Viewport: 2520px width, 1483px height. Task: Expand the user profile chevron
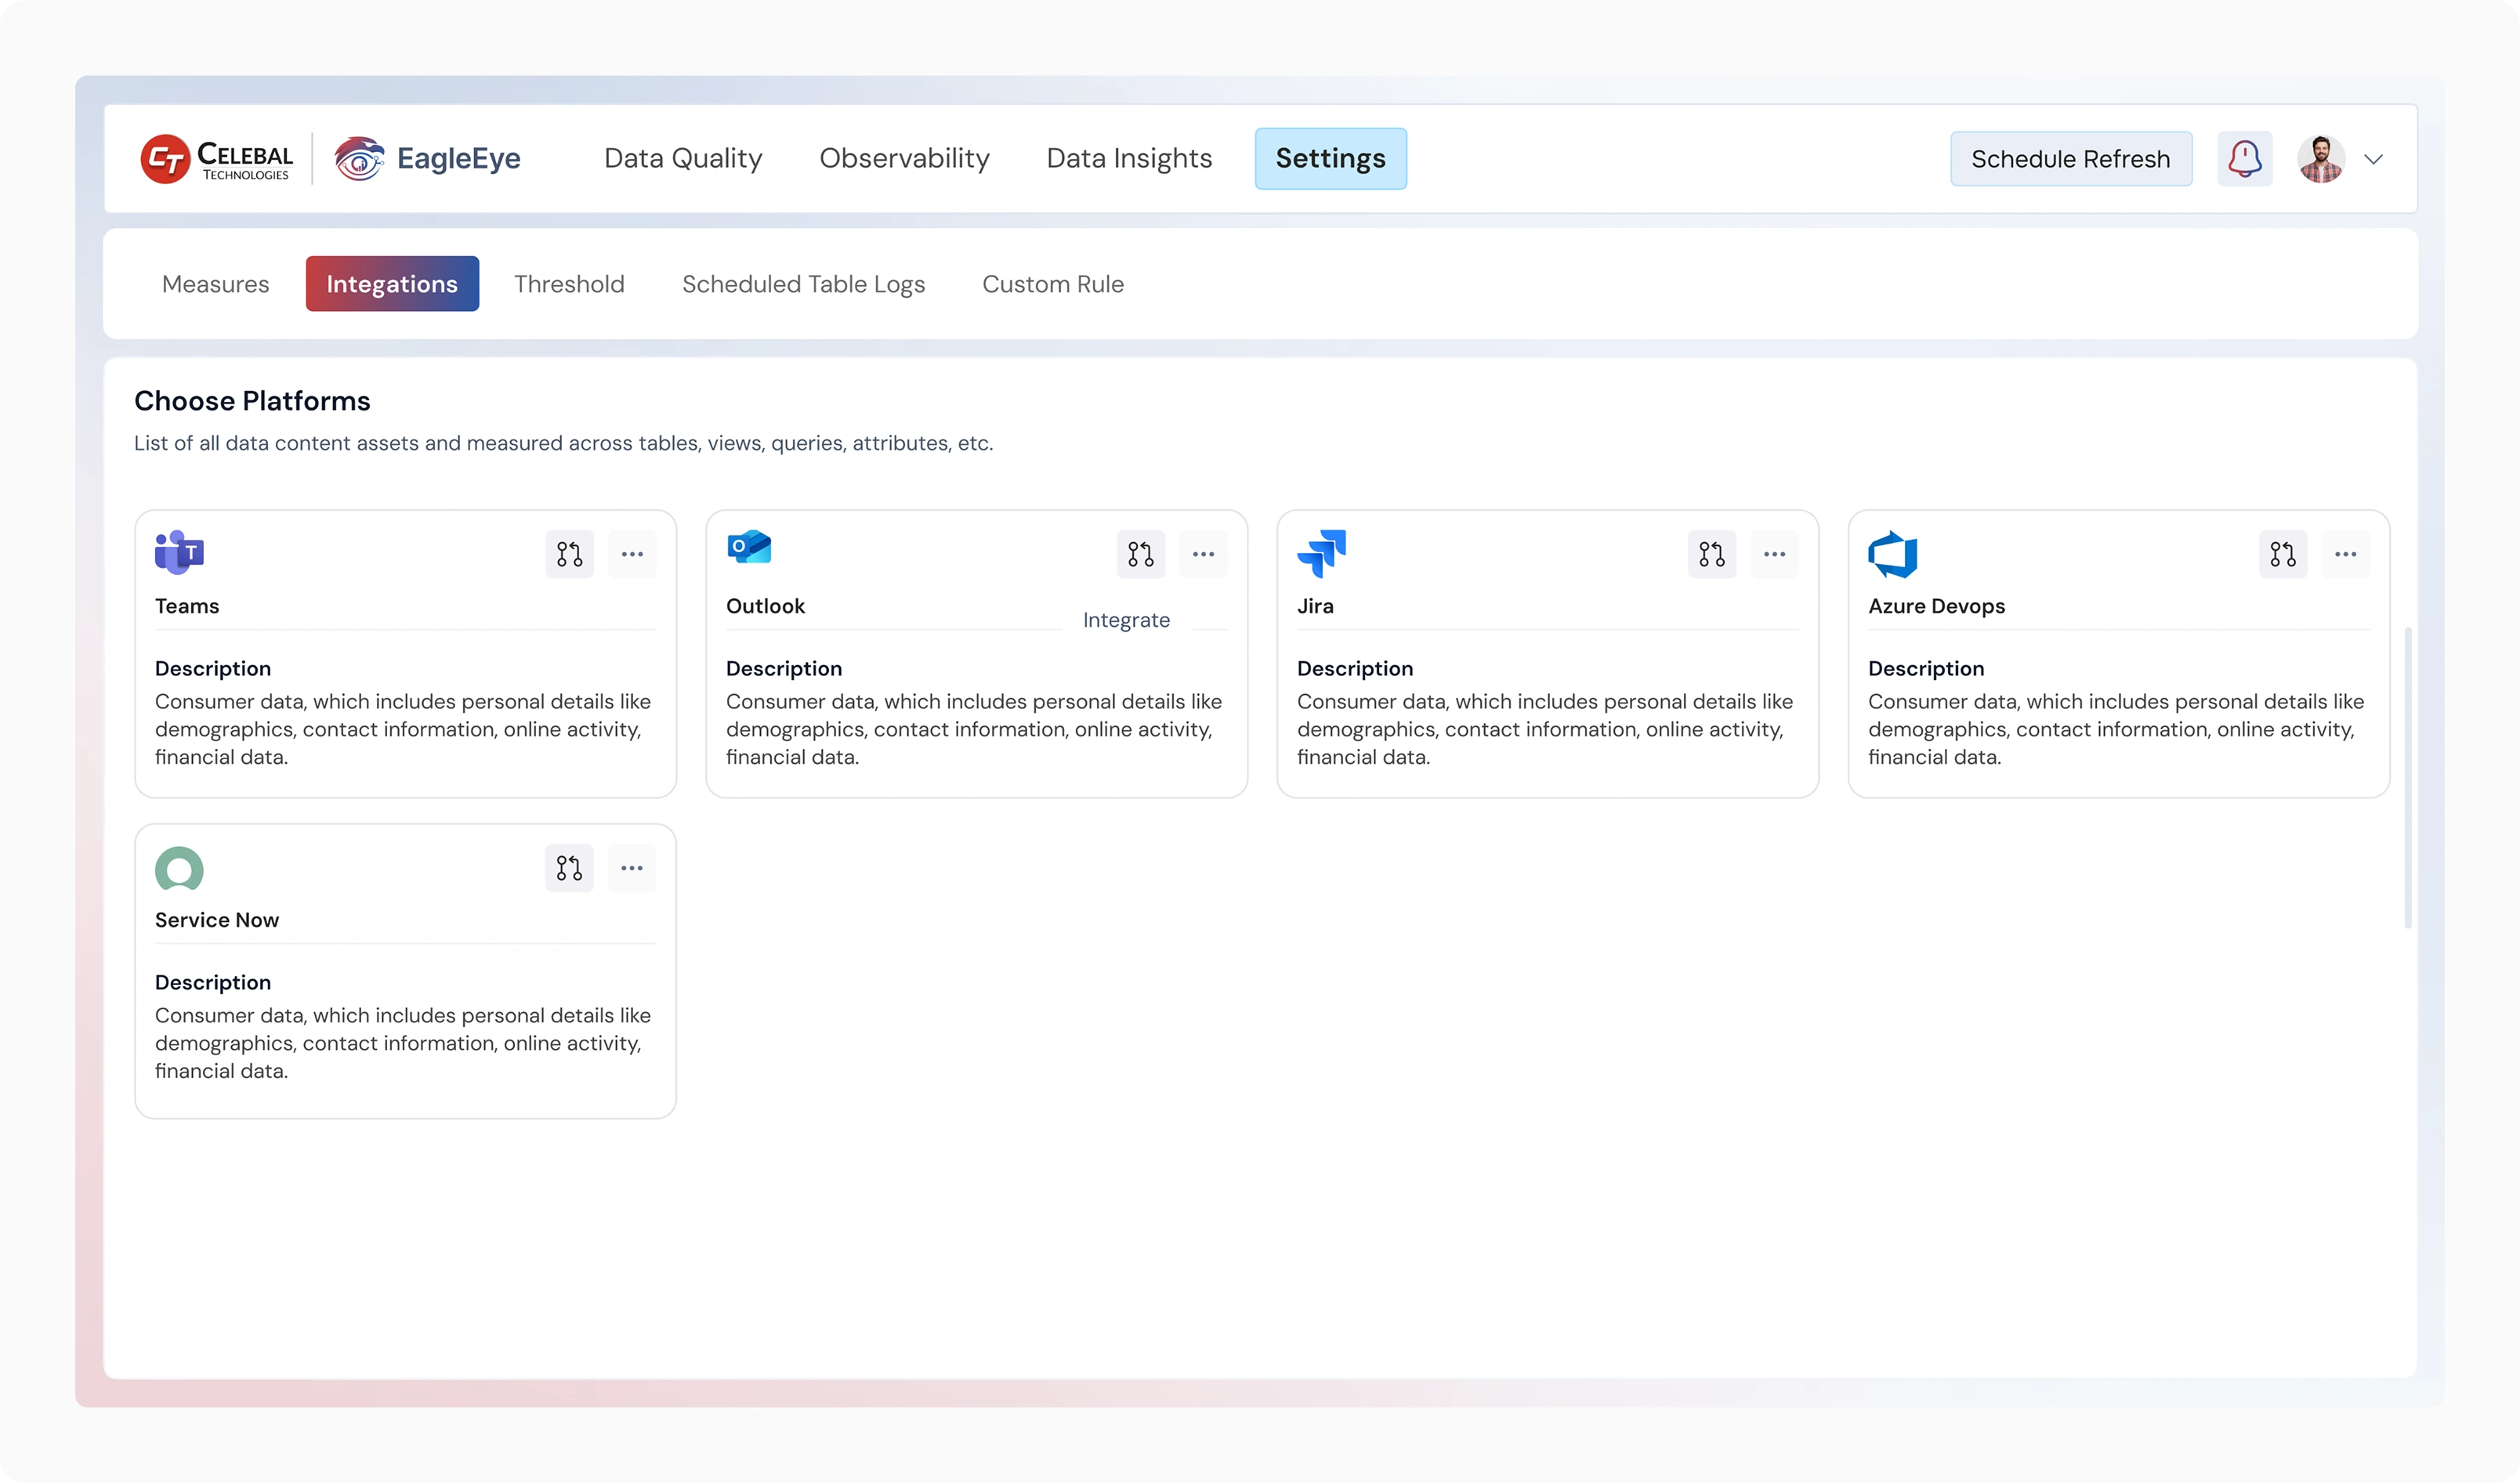pyautogui.click(x=2373, y=159)
